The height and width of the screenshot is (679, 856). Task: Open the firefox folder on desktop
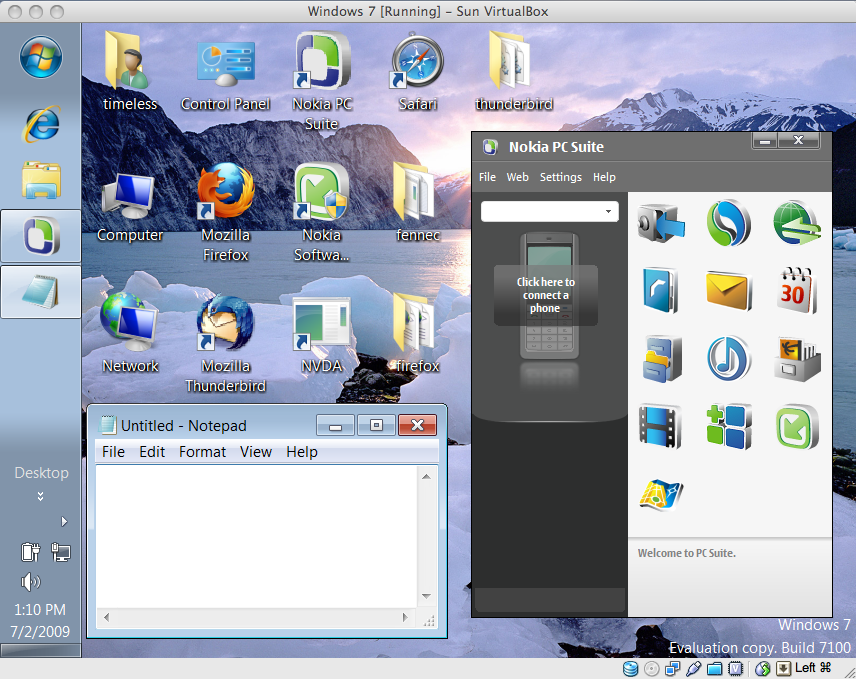point(418,333)
